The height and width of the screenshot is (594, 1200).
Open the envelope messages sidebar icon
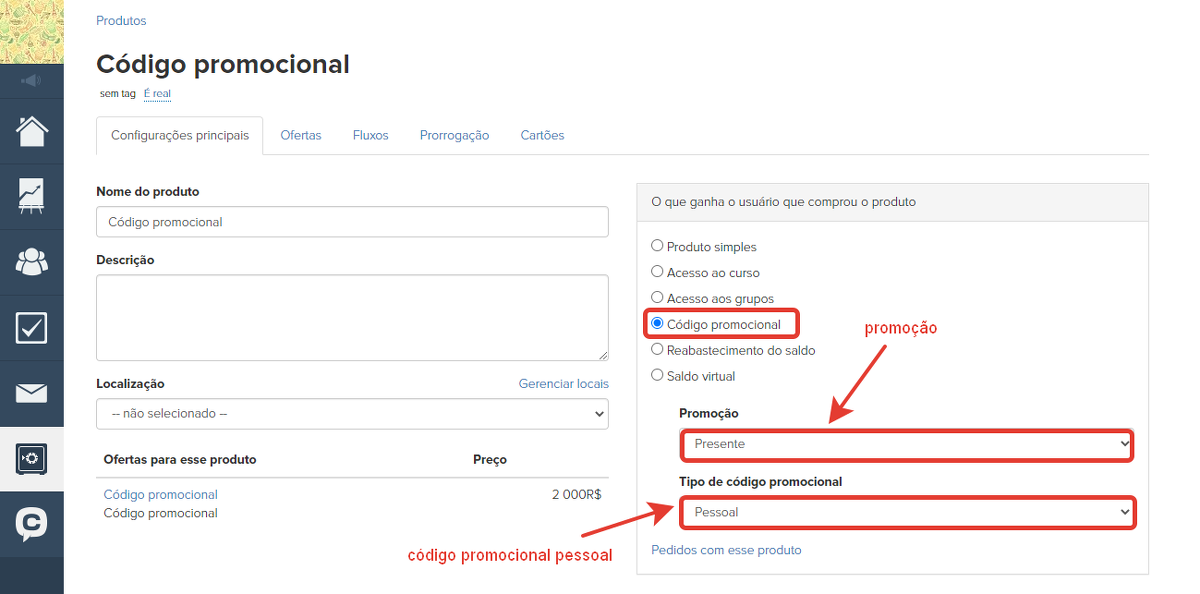(x=31, y=393)
